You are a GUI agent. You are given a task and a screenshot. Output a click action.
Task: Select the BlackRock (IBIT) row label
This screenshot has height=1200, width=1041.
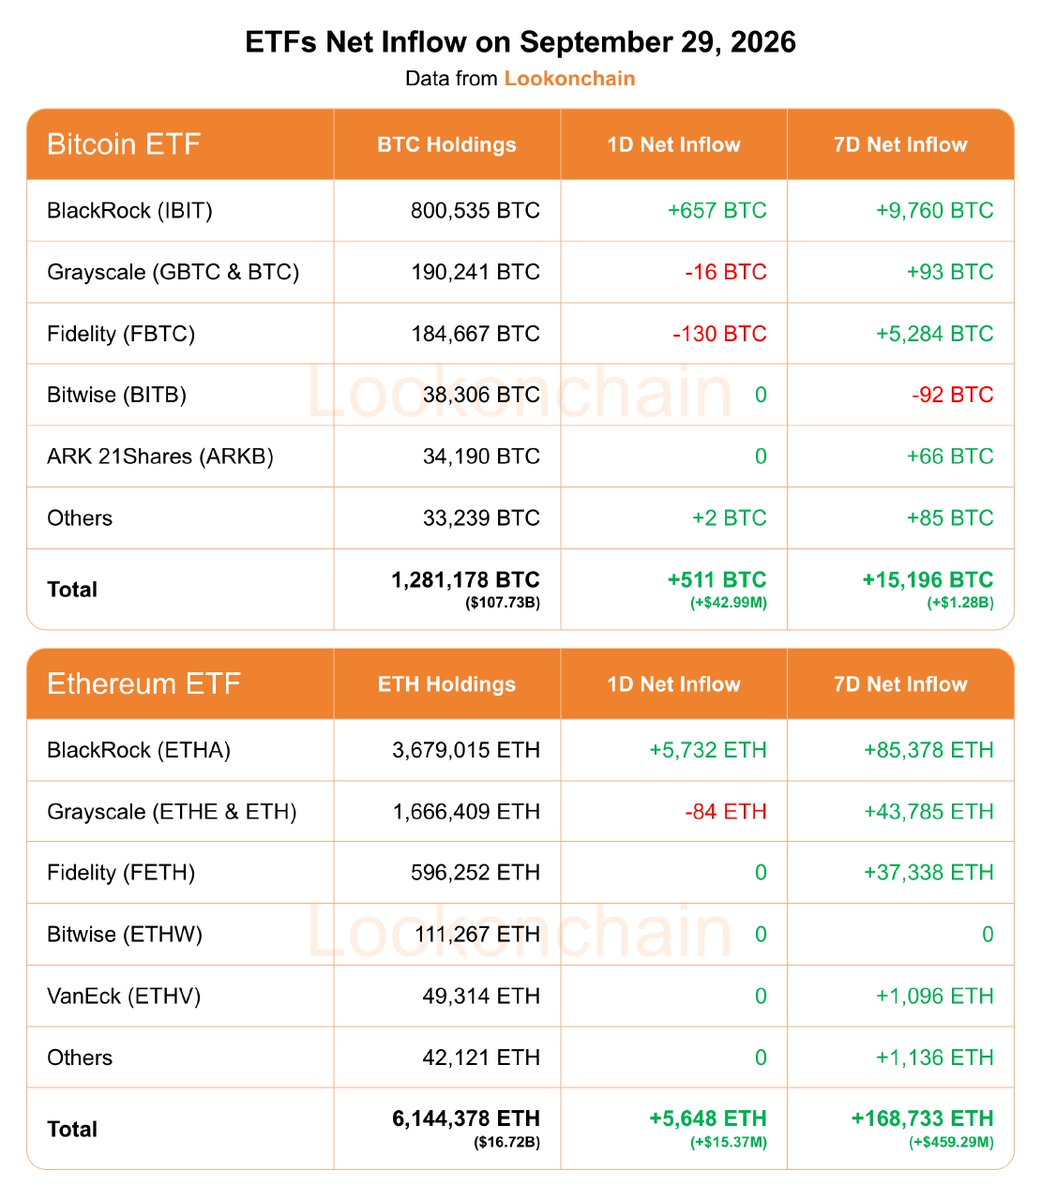click(x=130, y=210)
